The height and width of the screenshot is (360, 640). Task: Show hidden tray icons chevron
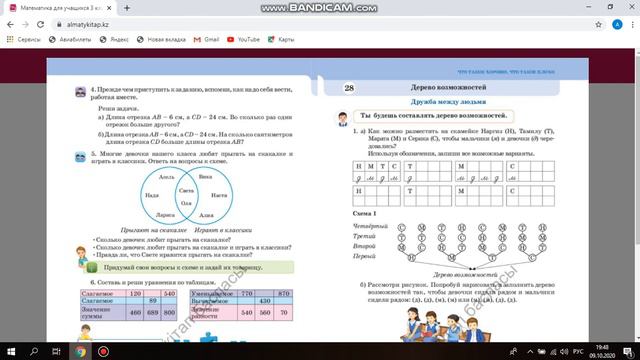pos(530,351)
